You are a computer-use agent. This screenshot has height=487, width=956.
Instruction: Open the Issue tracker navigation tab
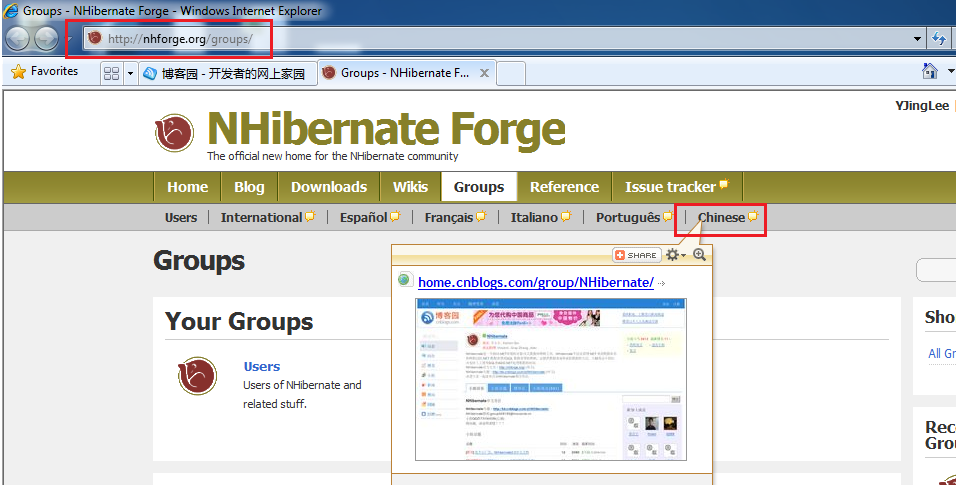(x=669, y=187)
